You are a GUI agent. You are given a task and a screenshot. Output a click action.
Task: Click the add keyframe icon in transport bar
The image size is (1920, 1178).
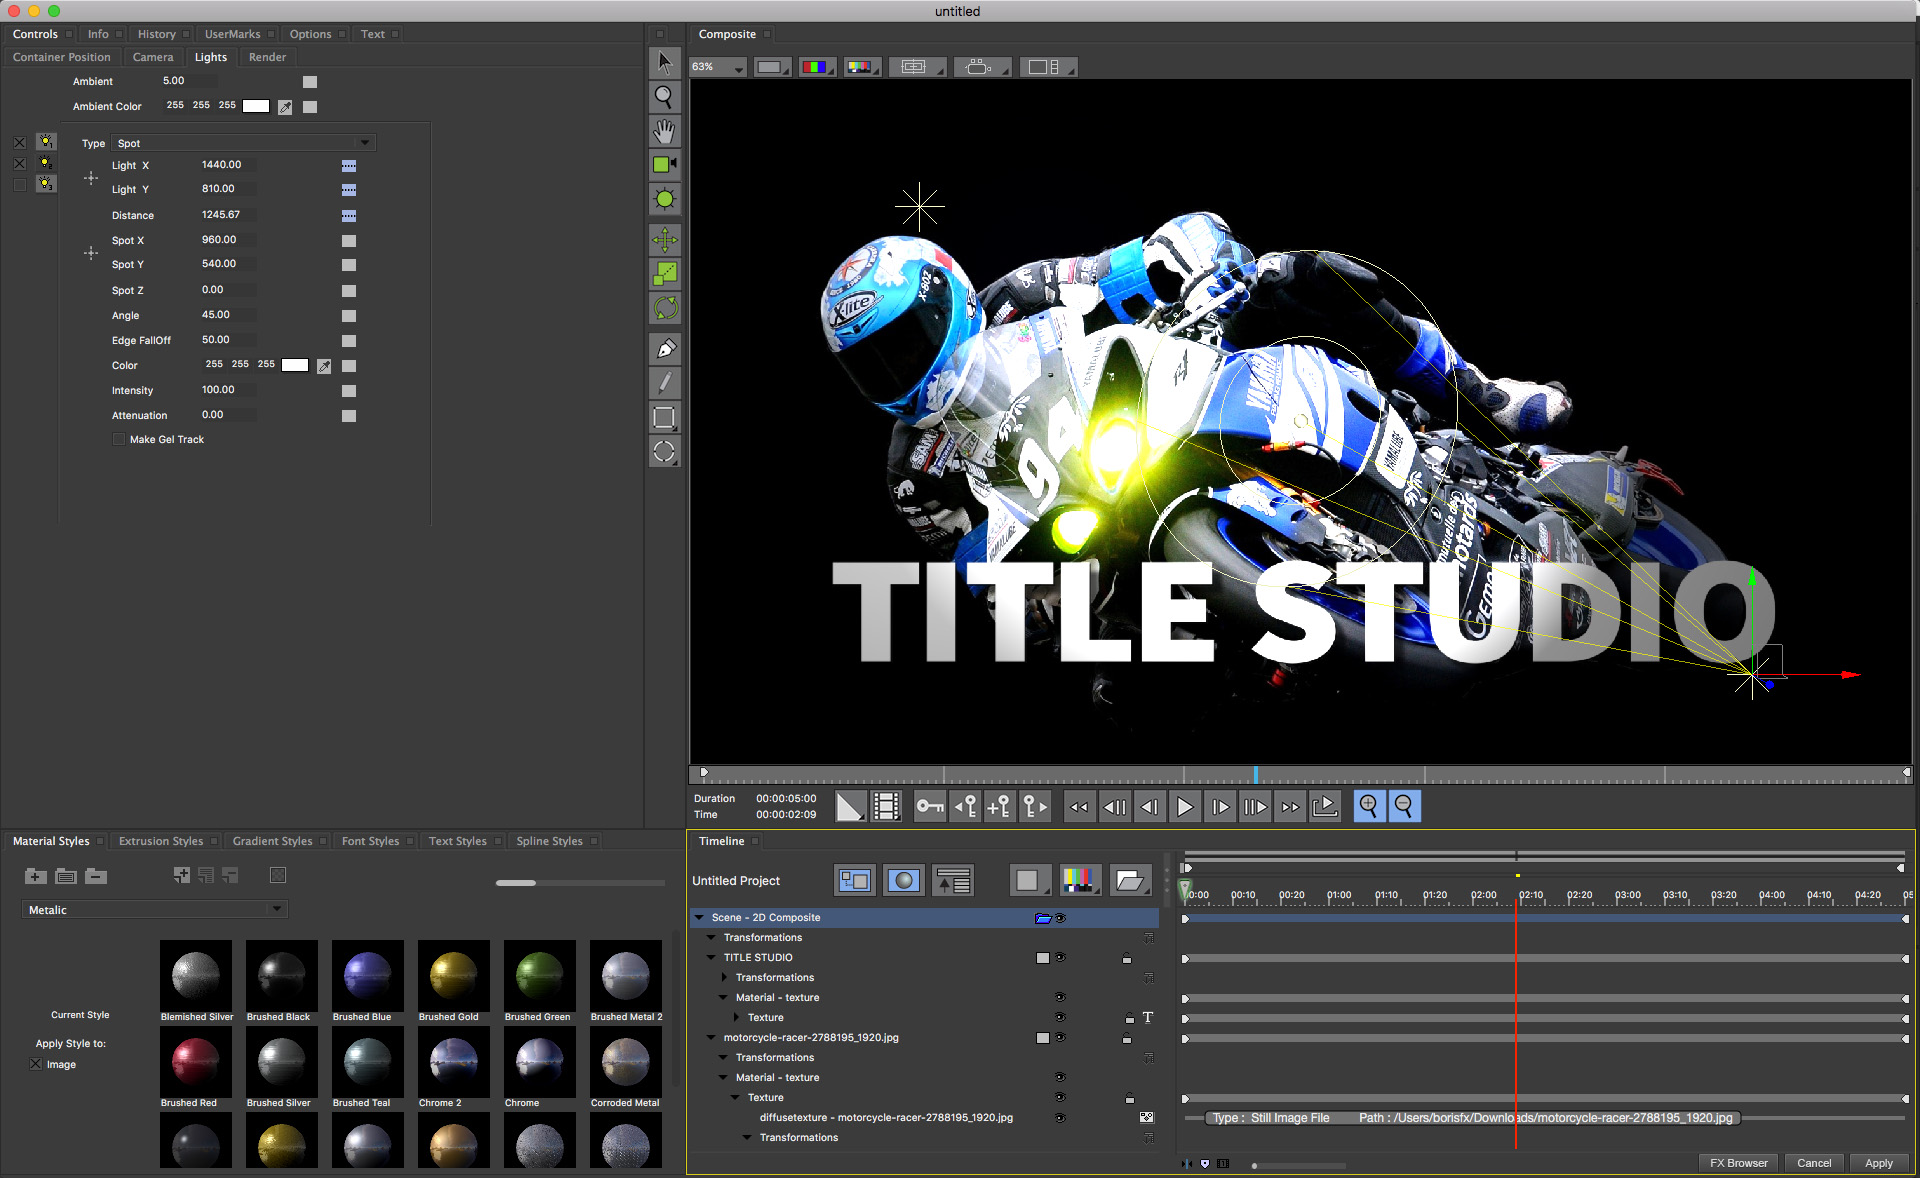998,807
